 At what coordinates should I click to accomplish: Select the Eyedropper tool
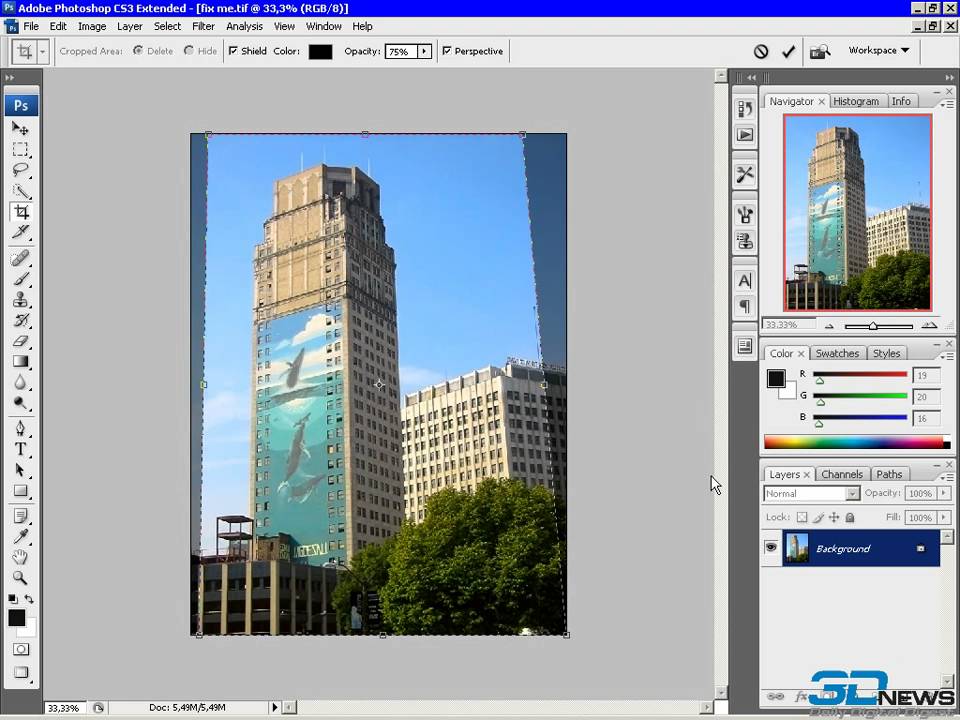click(20, 536)
